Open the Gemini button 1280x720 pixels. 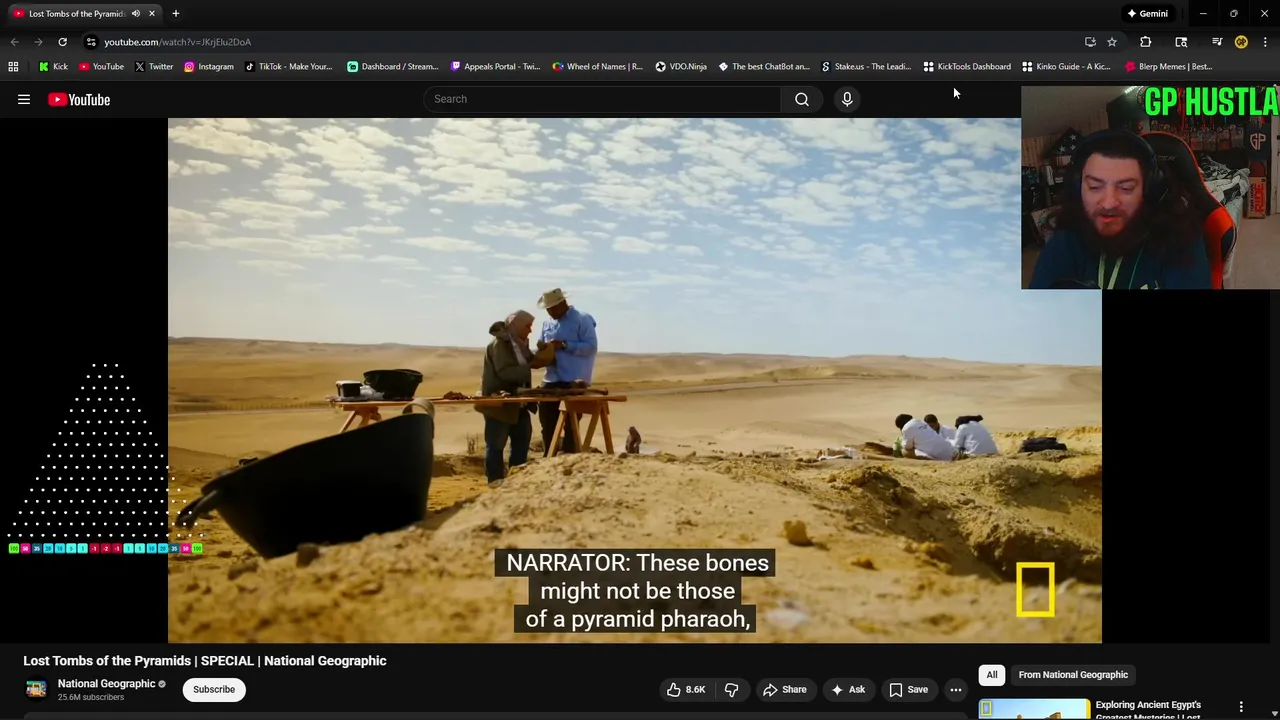point(1147,14)
